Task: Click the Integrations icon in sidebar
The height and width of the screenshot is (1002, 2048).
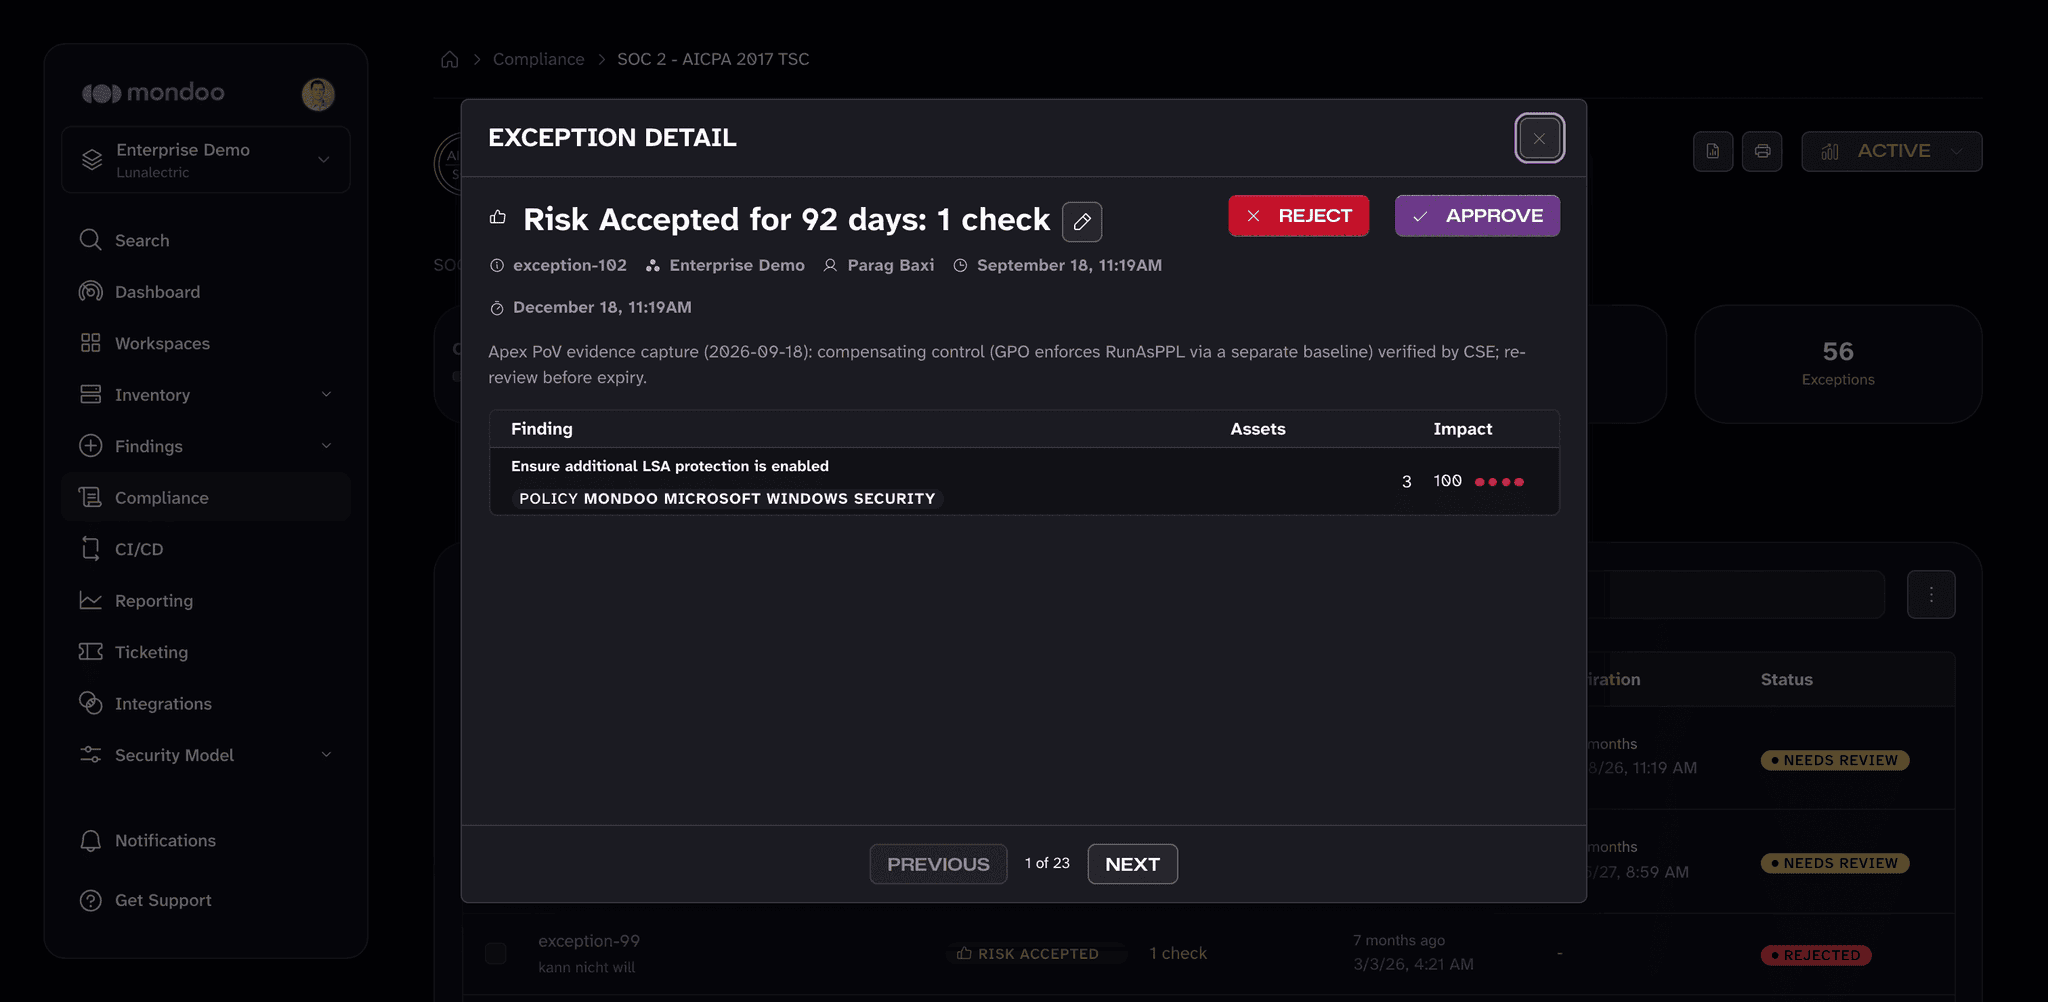Action: coord(90,704)
